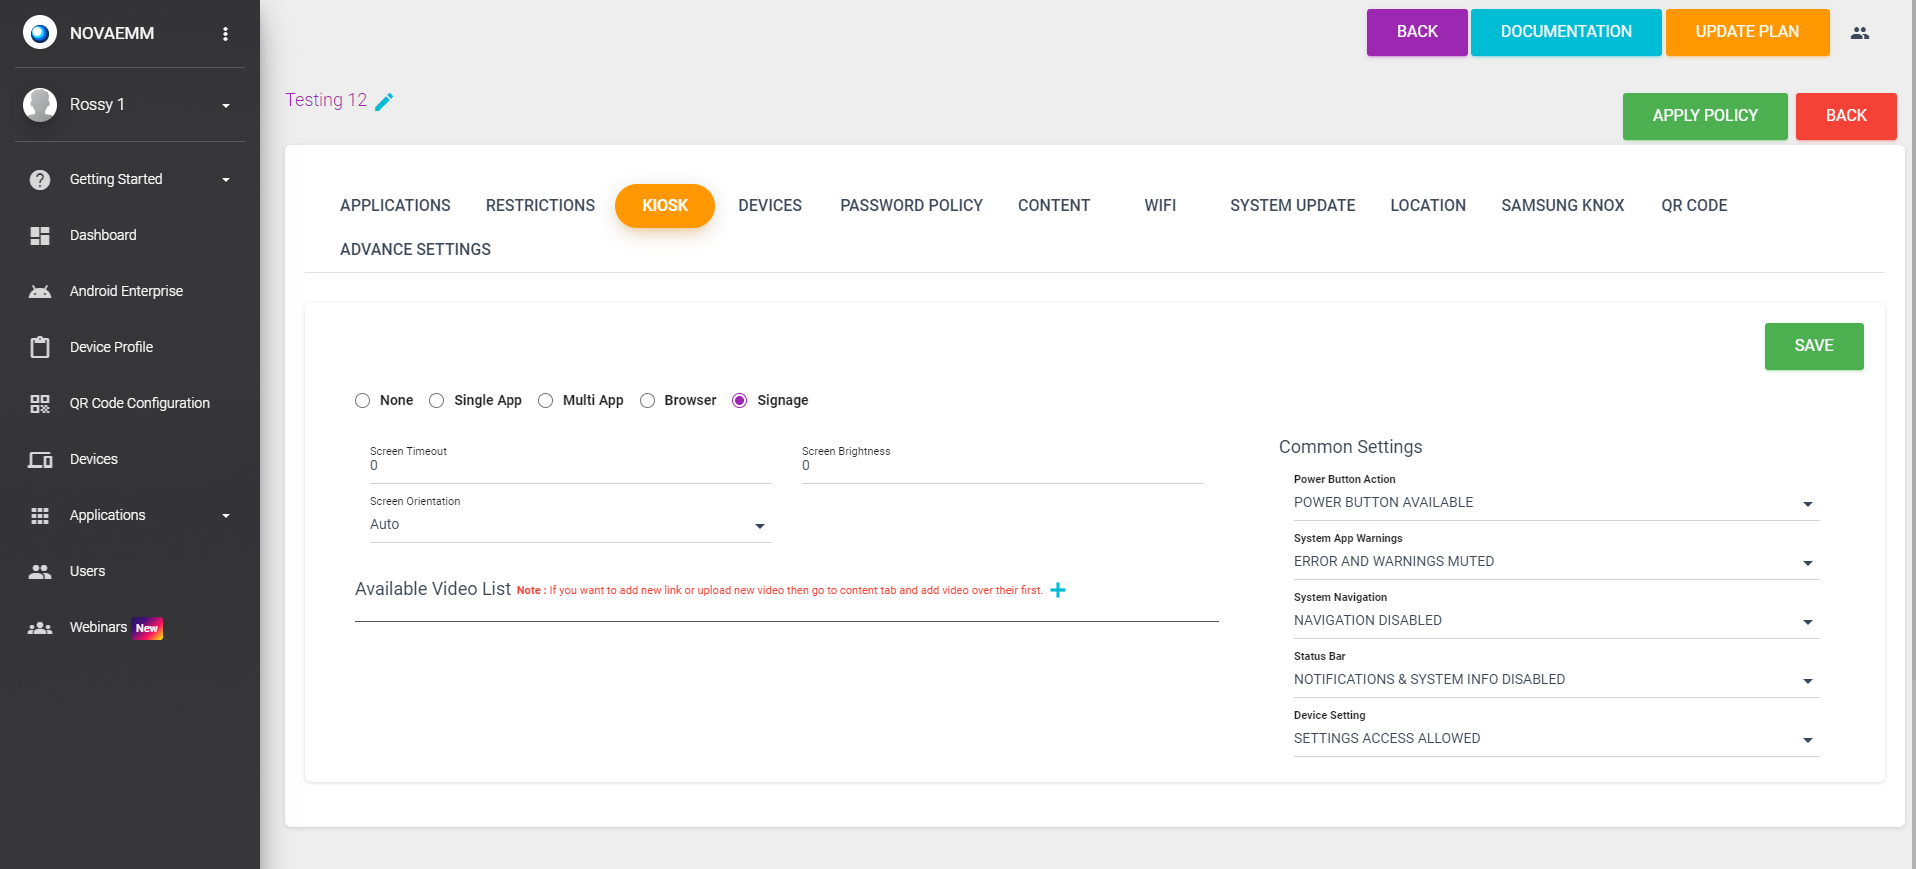Open the QR CODE tab
This screenshot has height=869, width=1916.
click(x=1694, y=206)
